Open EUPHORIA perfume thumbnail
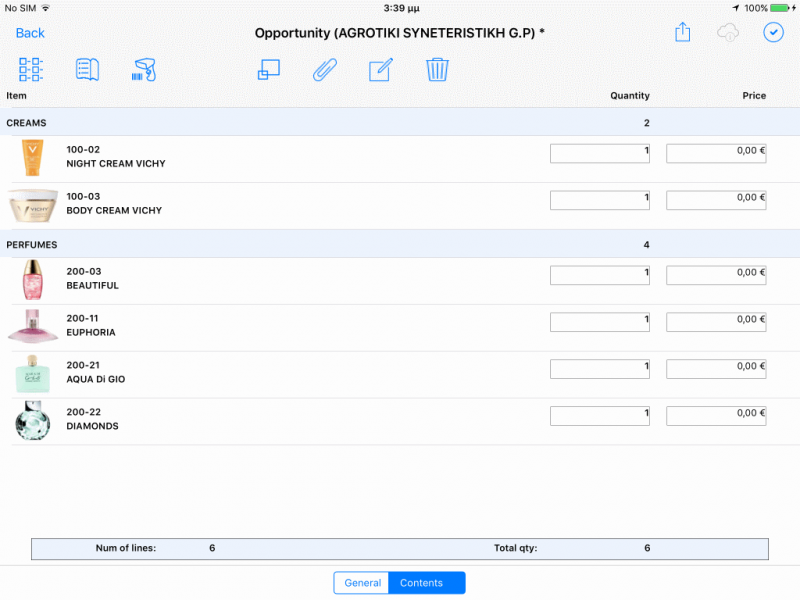800x600 pixels. 33,326
